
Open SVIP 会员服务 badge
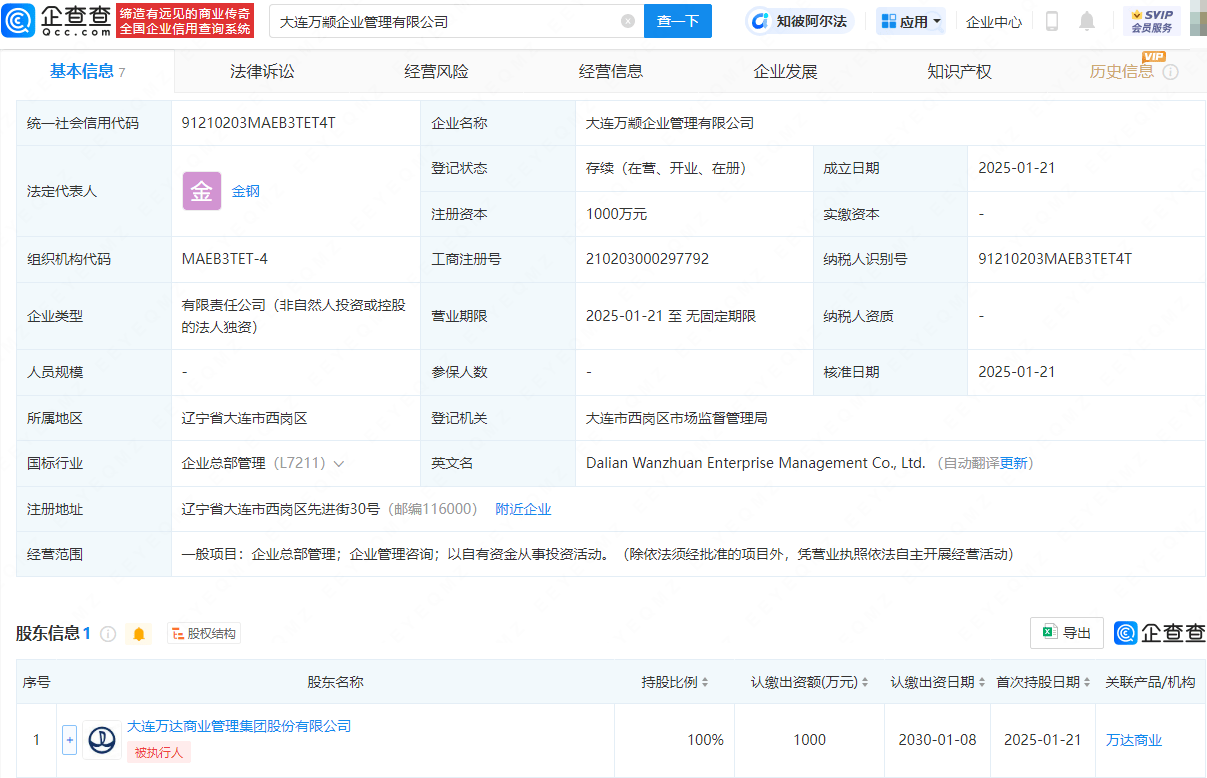(x=1152, y=21)
